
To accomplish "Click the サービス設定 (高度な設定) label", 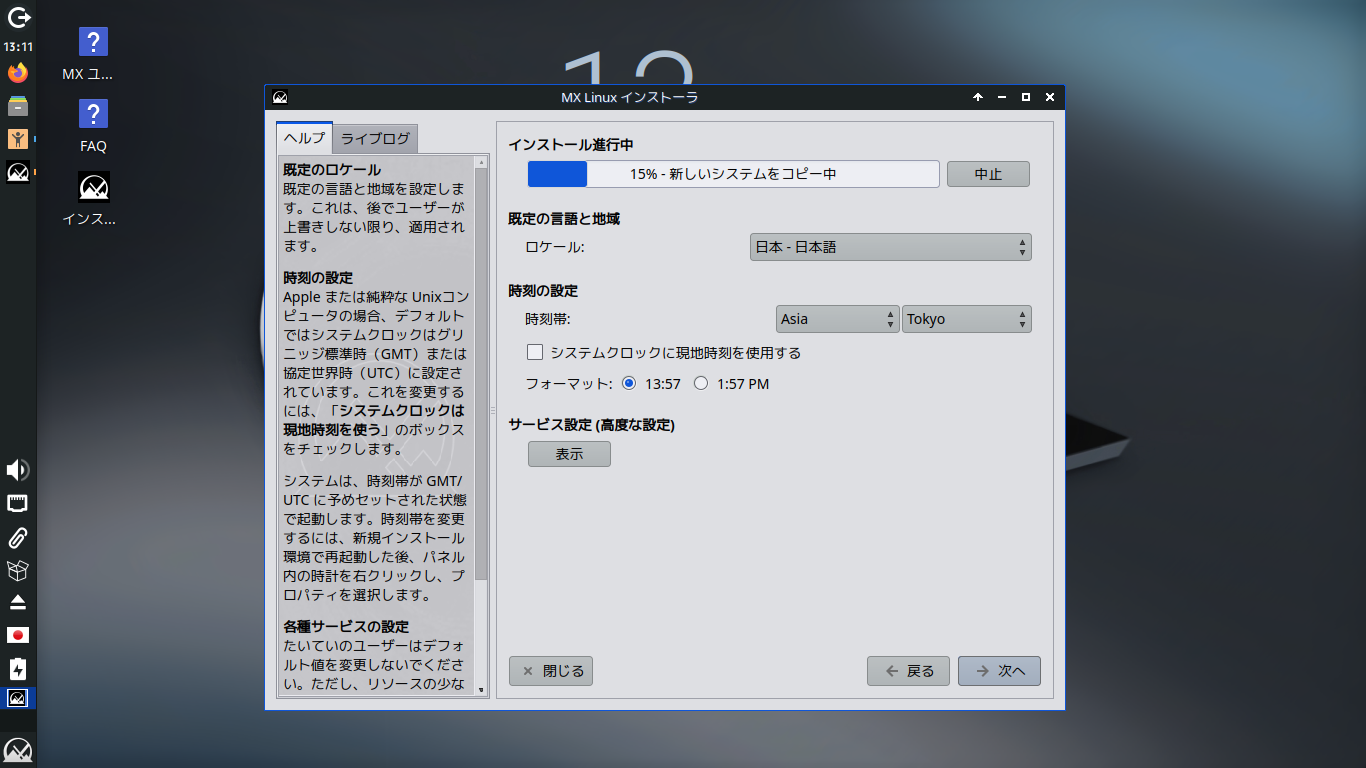I will [x=592, y=425].
